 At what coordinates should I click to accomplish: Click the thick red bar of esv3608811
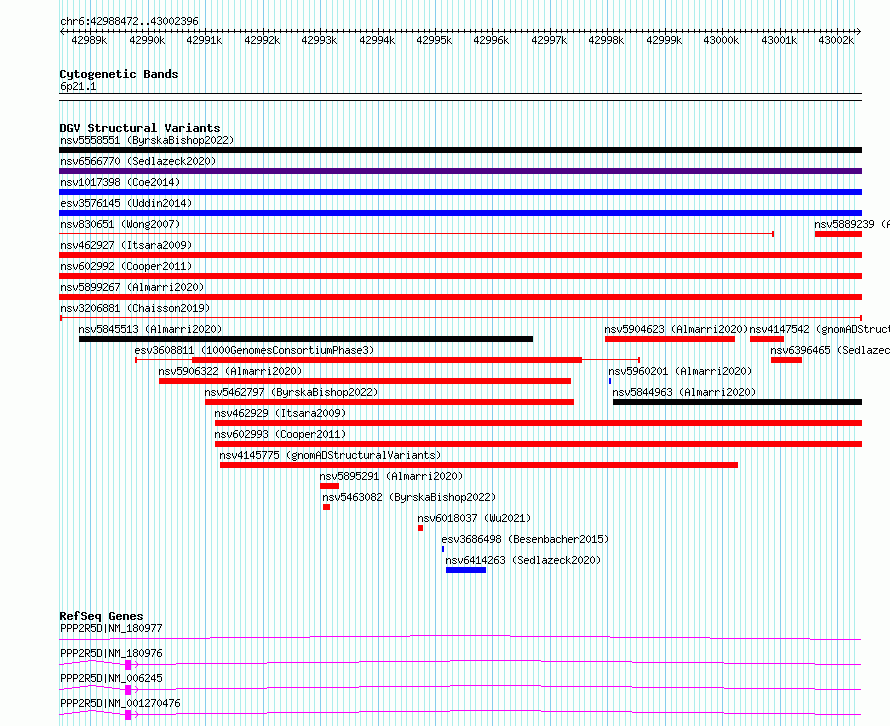(387, 360)
